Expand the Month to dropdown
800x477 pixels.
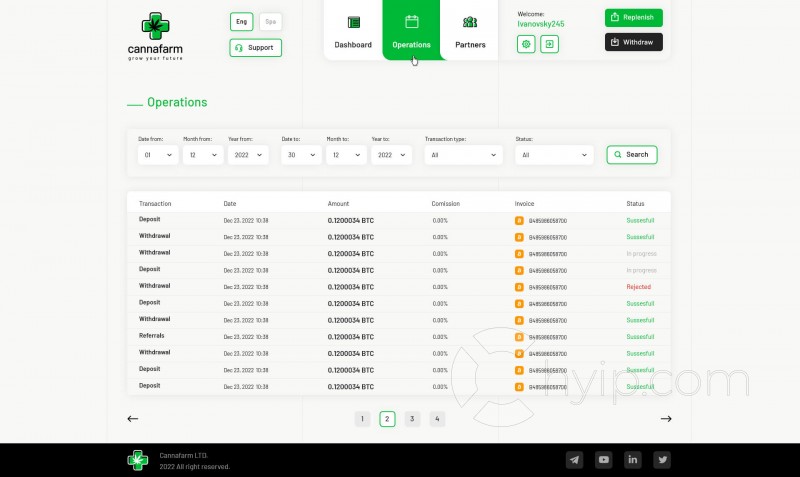(346, 155)
